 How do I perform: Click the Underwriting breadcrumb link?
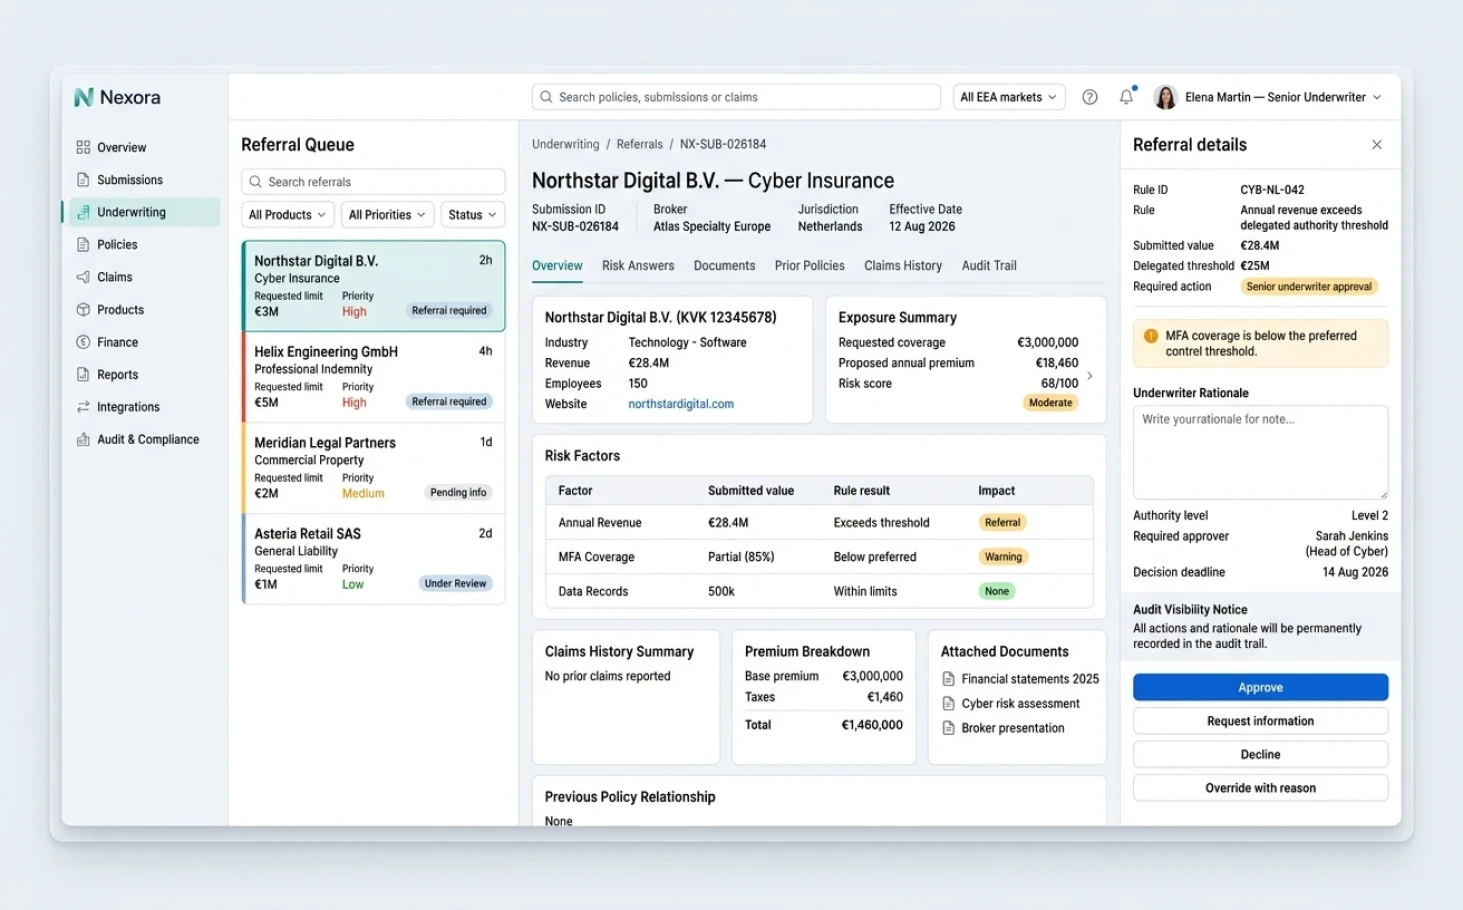coord(566,144)
